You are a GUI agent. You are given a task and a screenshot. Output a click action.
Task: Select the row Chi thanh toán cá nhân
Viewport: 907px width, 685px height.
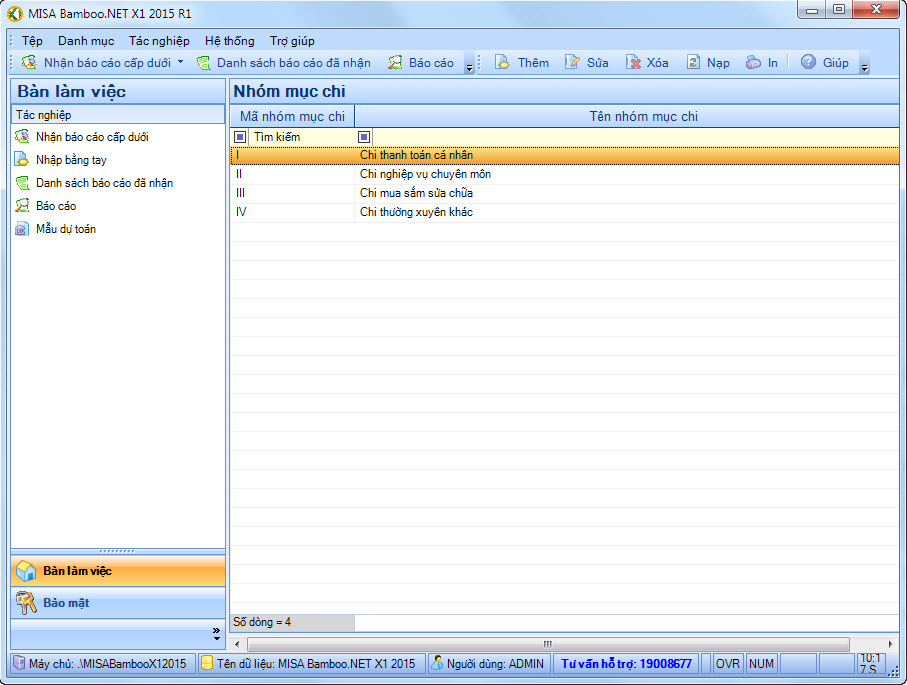click(x=565, y=155)
